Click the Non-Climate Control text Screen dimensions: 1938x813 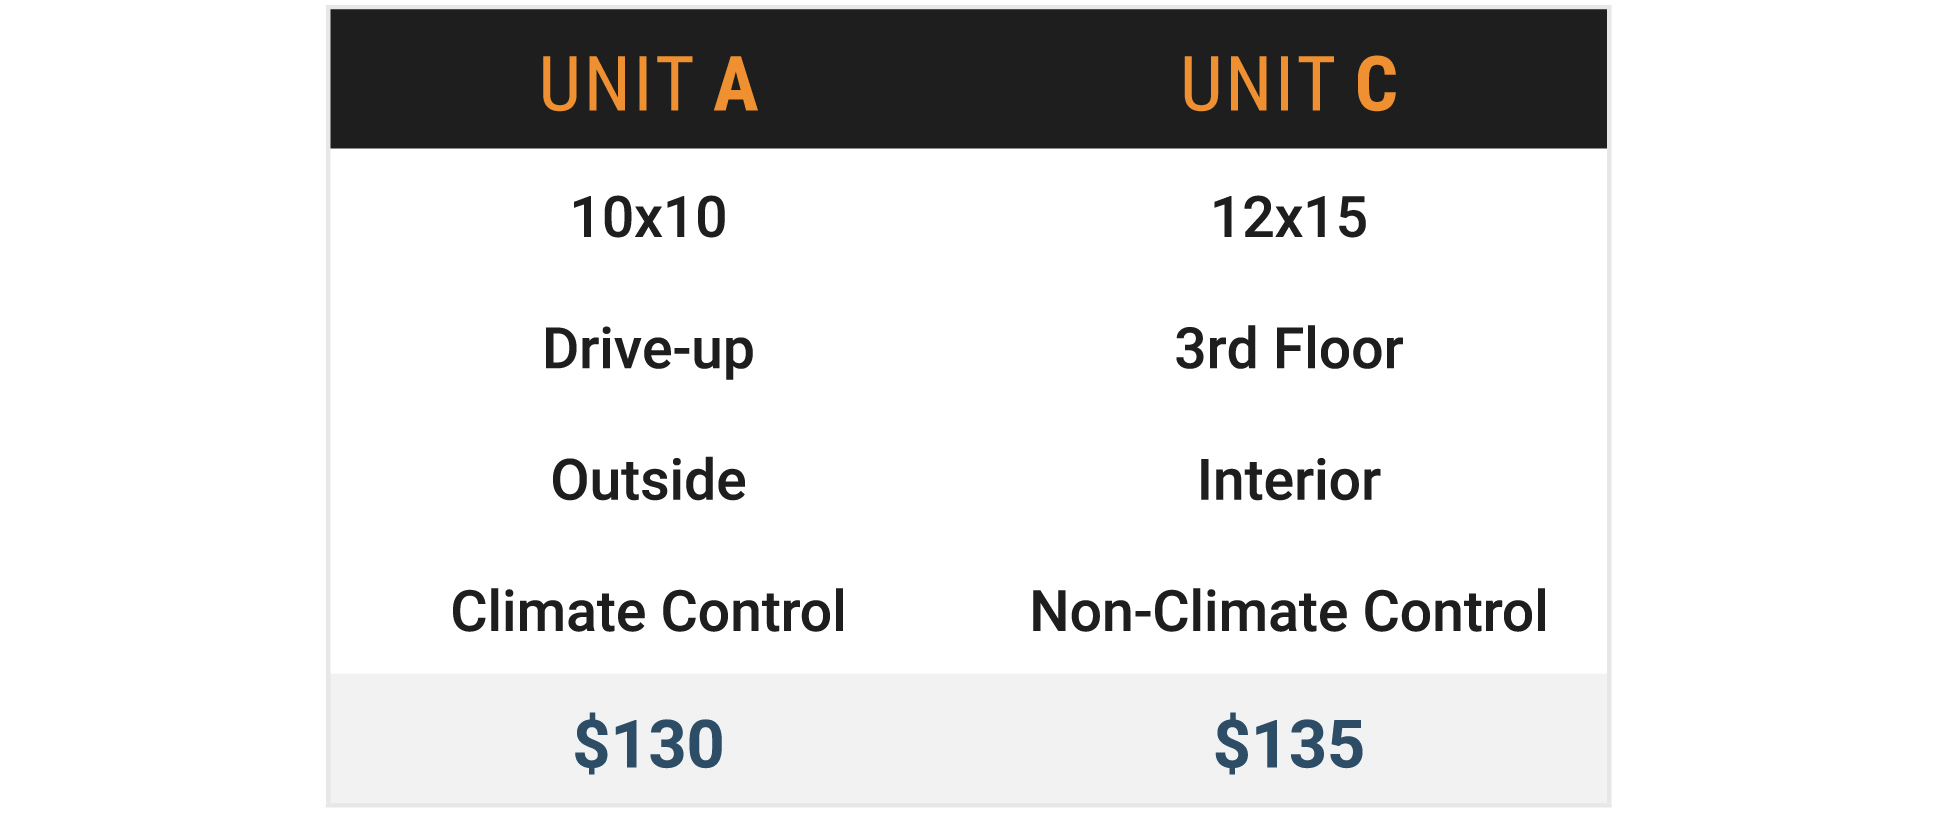[x=1289, y=611]
